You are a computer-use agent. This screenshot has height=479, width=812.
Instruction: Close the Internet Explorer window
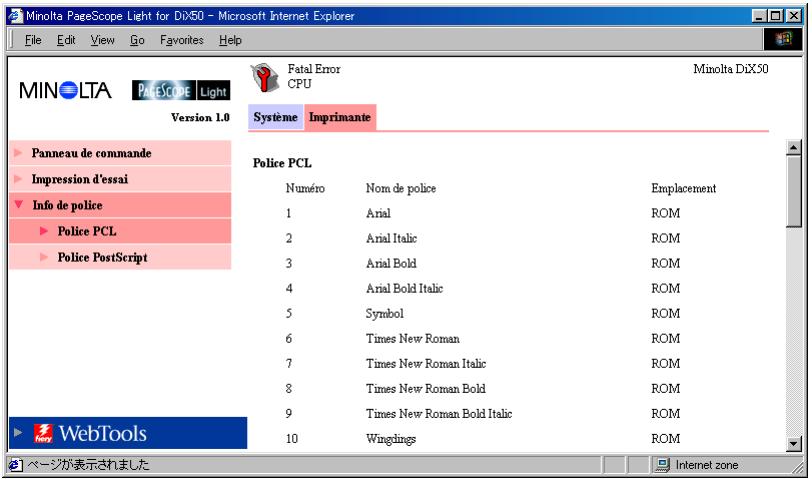click(794, 16)
